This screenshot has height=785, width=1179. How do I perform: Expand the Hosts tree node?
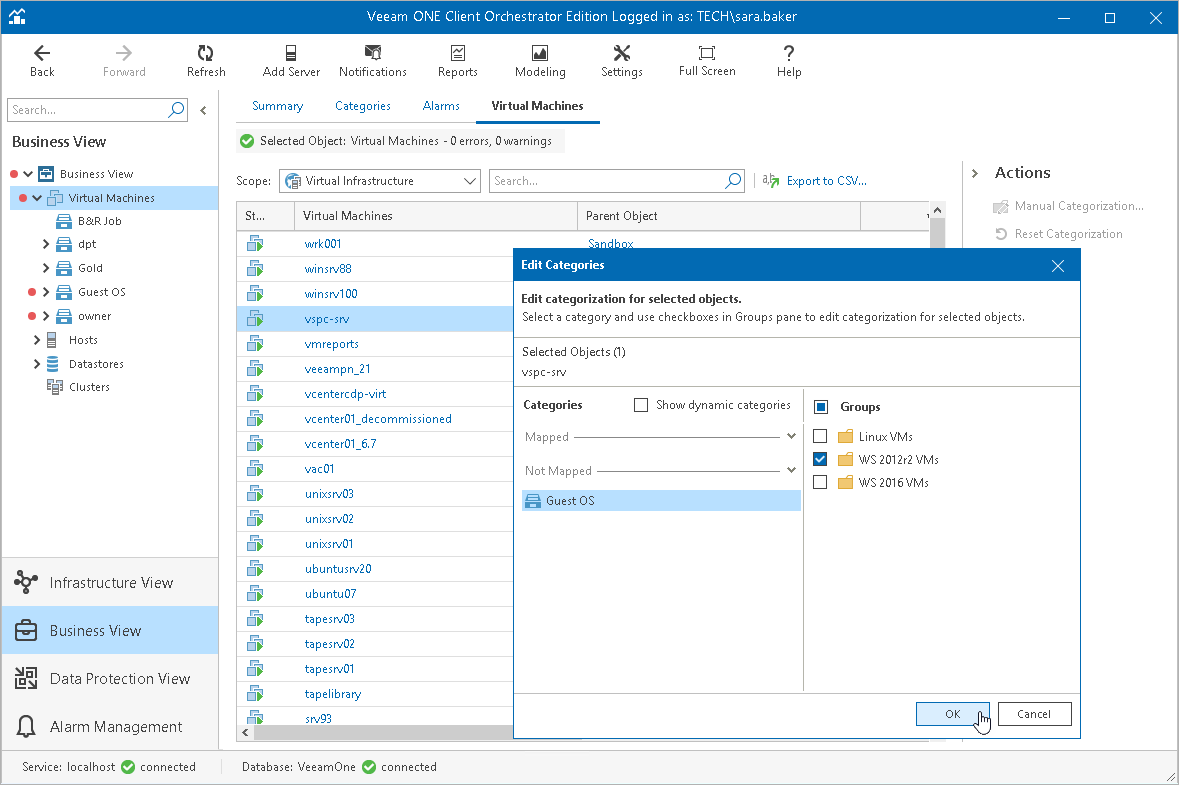[x=37, y=340]
